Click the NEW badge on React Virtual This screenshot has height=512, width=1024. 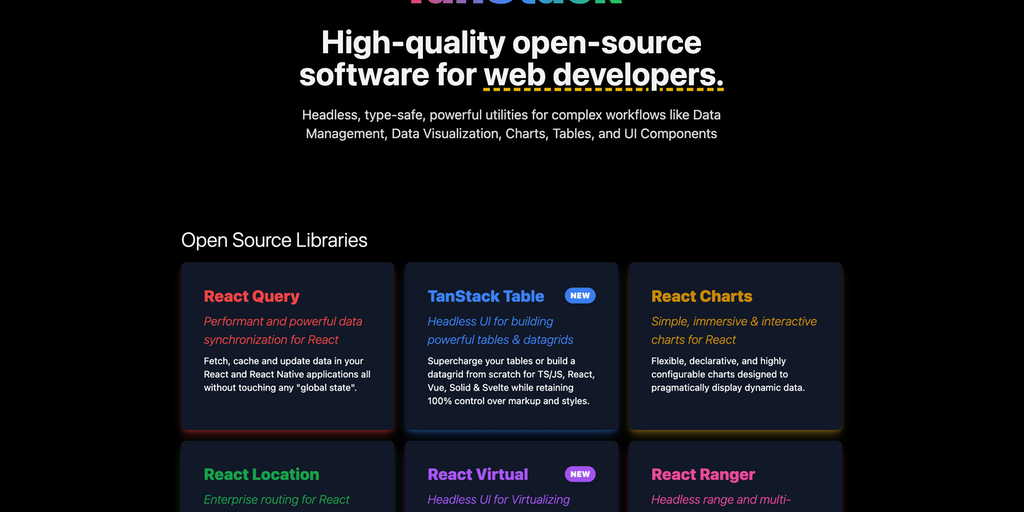(x=580, y=474)
